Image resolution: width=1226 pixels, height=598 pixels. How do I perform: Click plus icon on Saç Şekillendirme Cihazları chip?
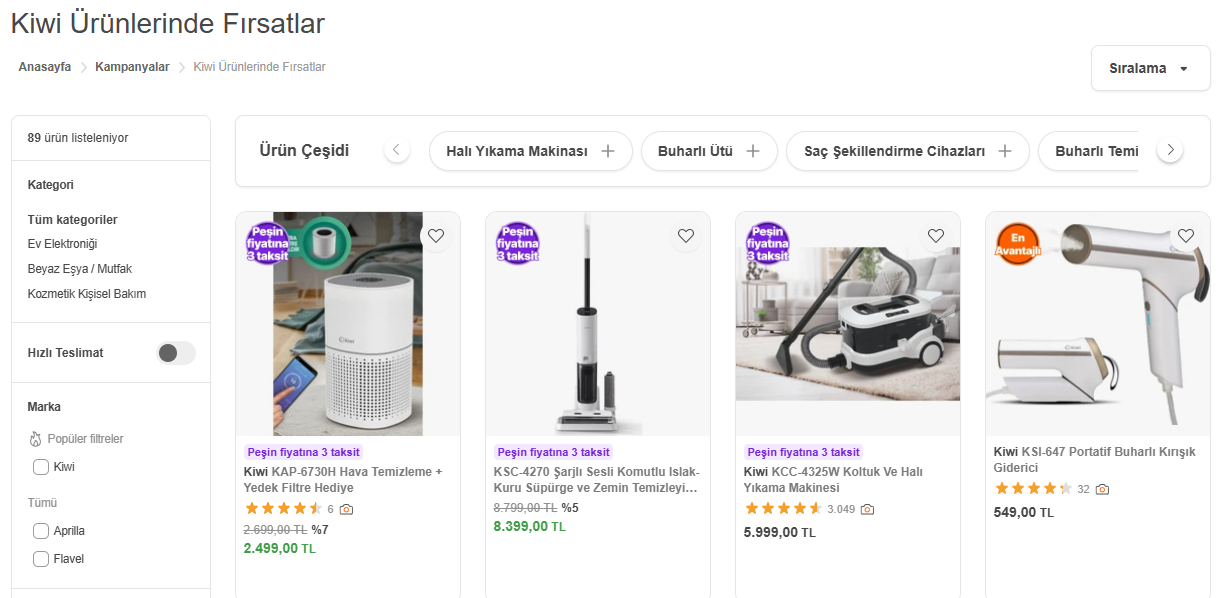click(x=1005, y=151)
